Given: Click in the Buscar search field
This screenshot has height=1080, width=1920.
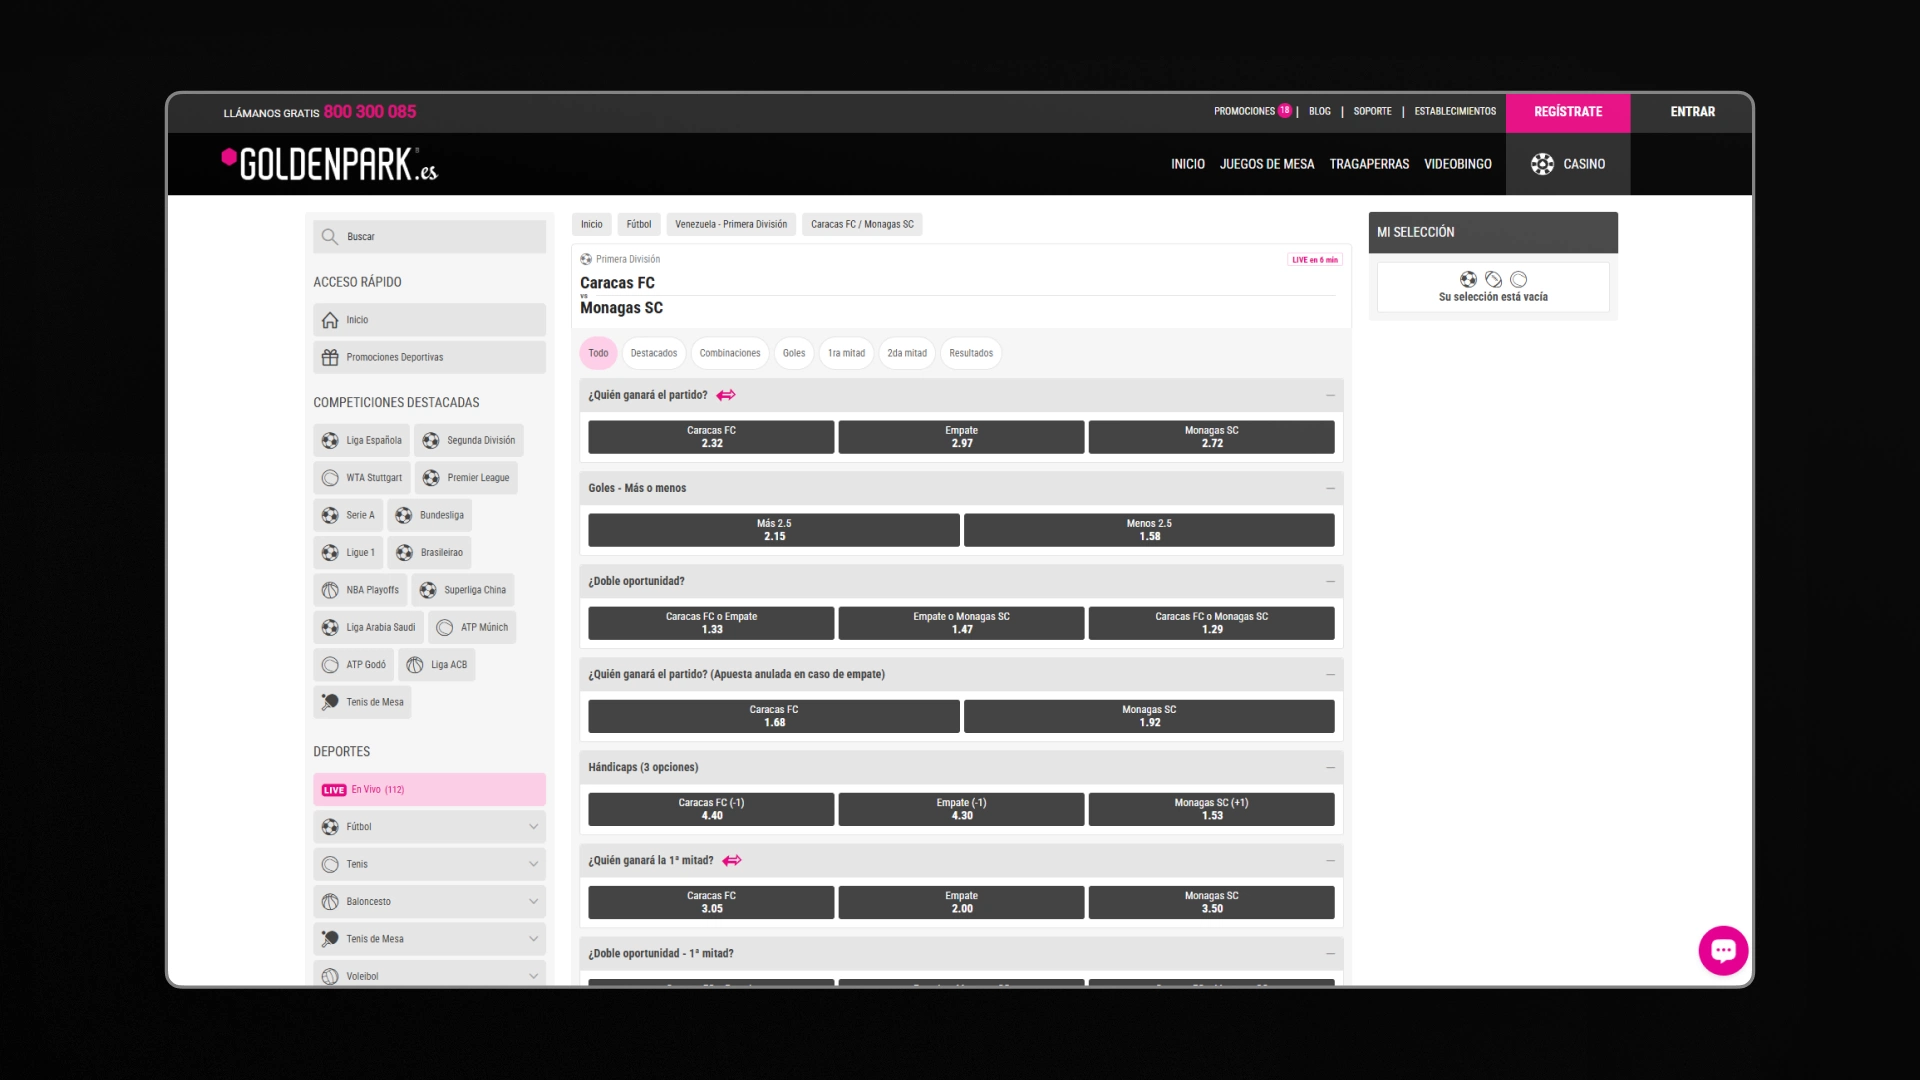Looking at the screenshot, I should tap(430, 237).
